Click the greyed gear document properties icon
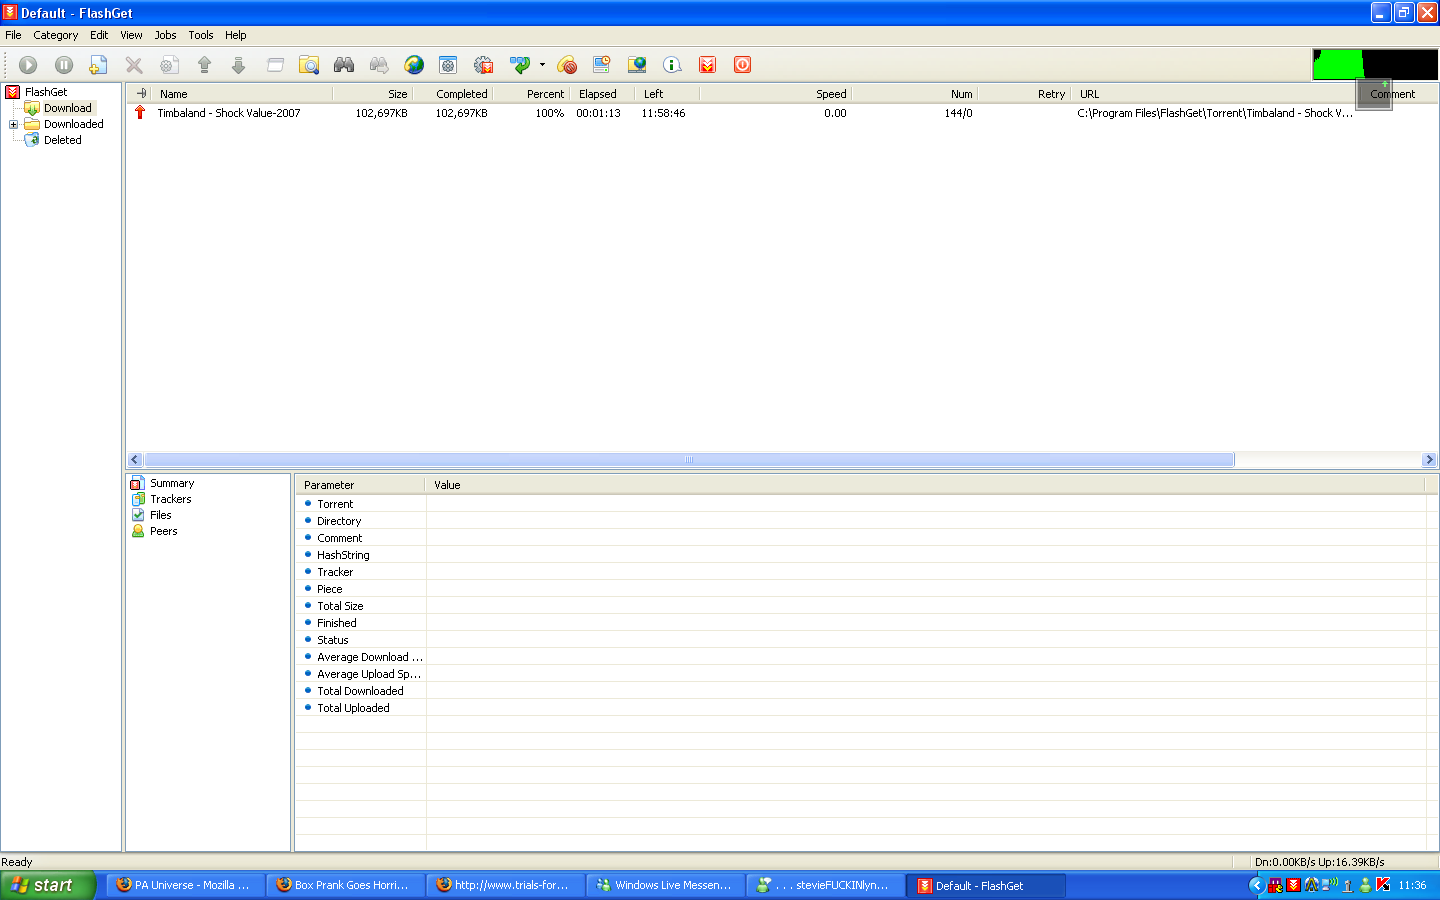 tap(170, 65)
